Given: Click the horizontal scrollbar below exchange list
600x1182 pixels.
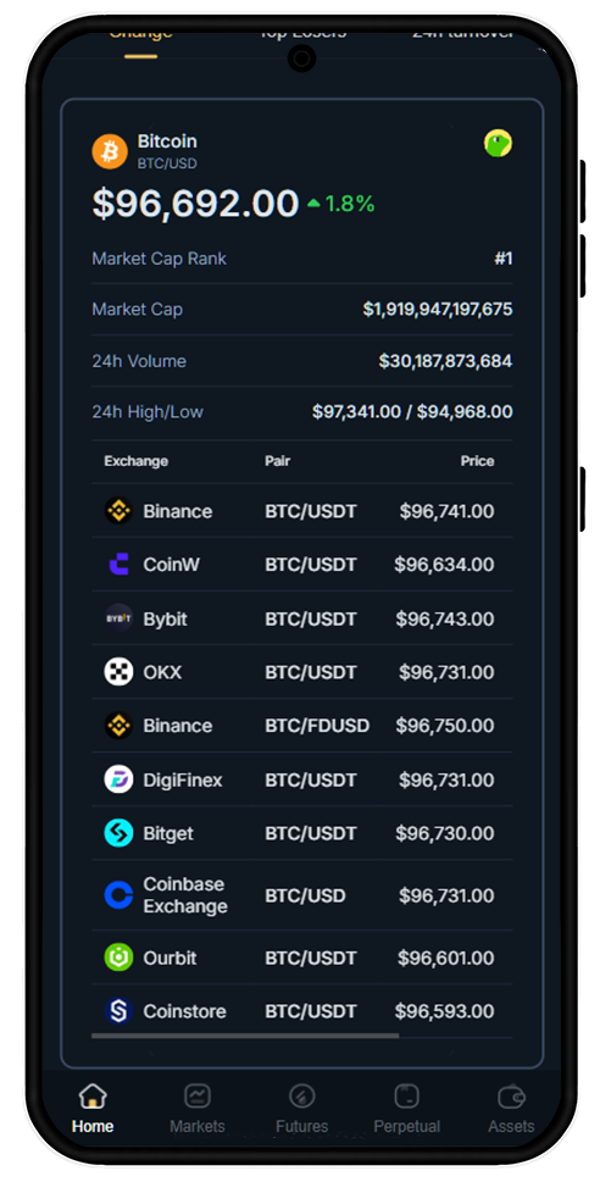Looking at the screenshot, I should tap(245, 1036).
